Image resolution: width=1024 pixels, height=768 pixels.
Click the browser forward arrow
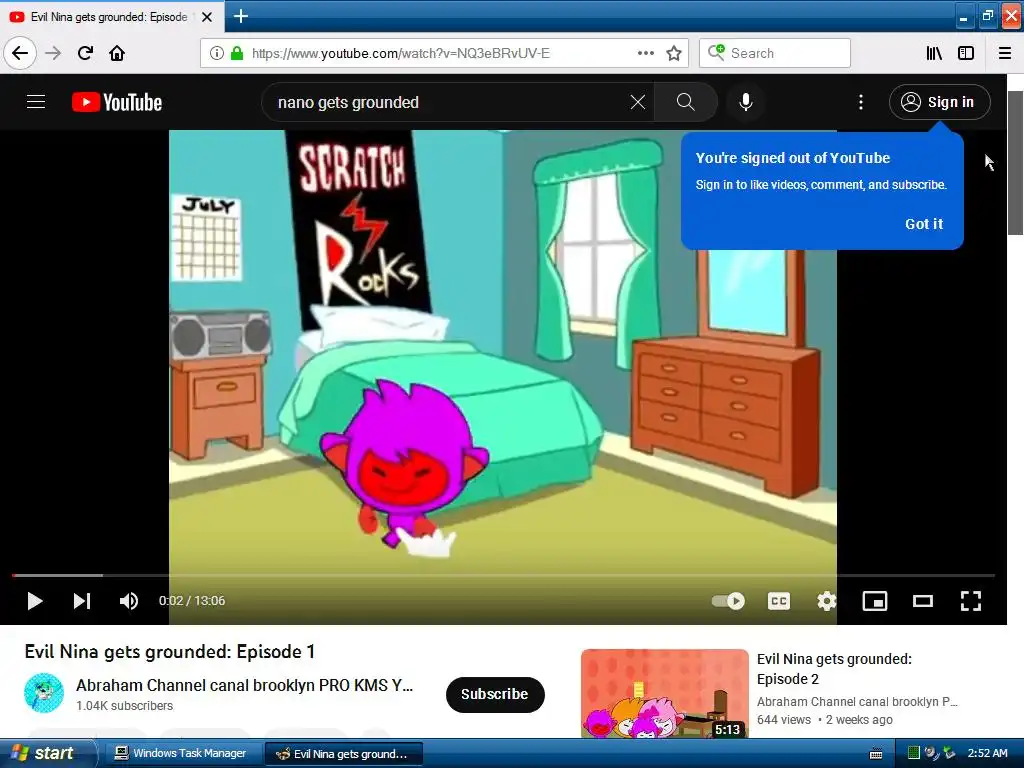[53, 53]
